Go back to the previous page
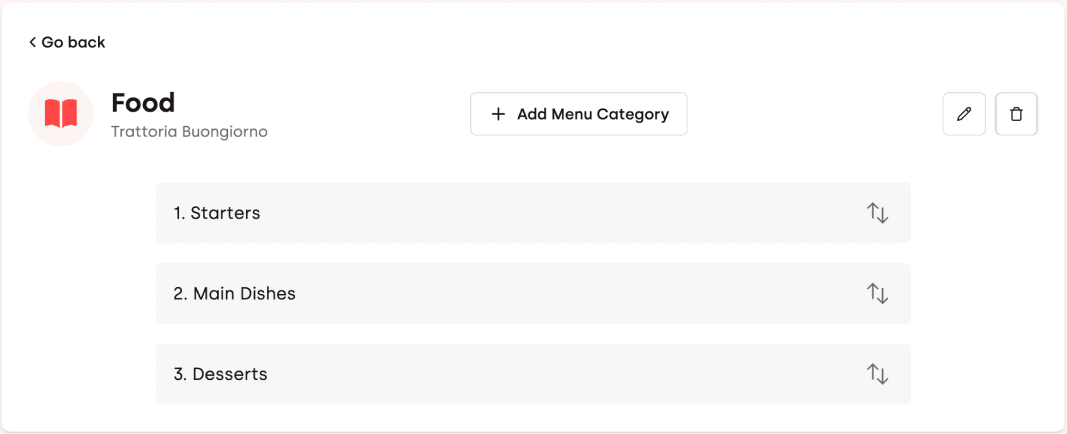1067x434 pixels. [x=67, y=42]
